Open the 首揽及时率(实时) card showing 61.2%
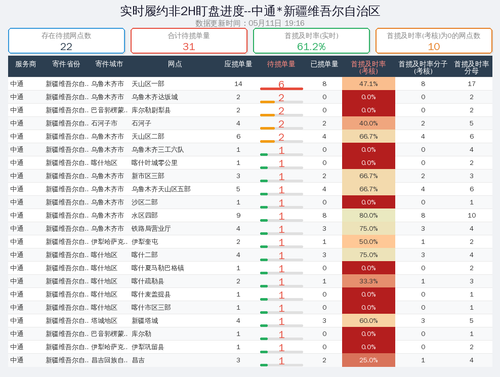 coord(311,41)
